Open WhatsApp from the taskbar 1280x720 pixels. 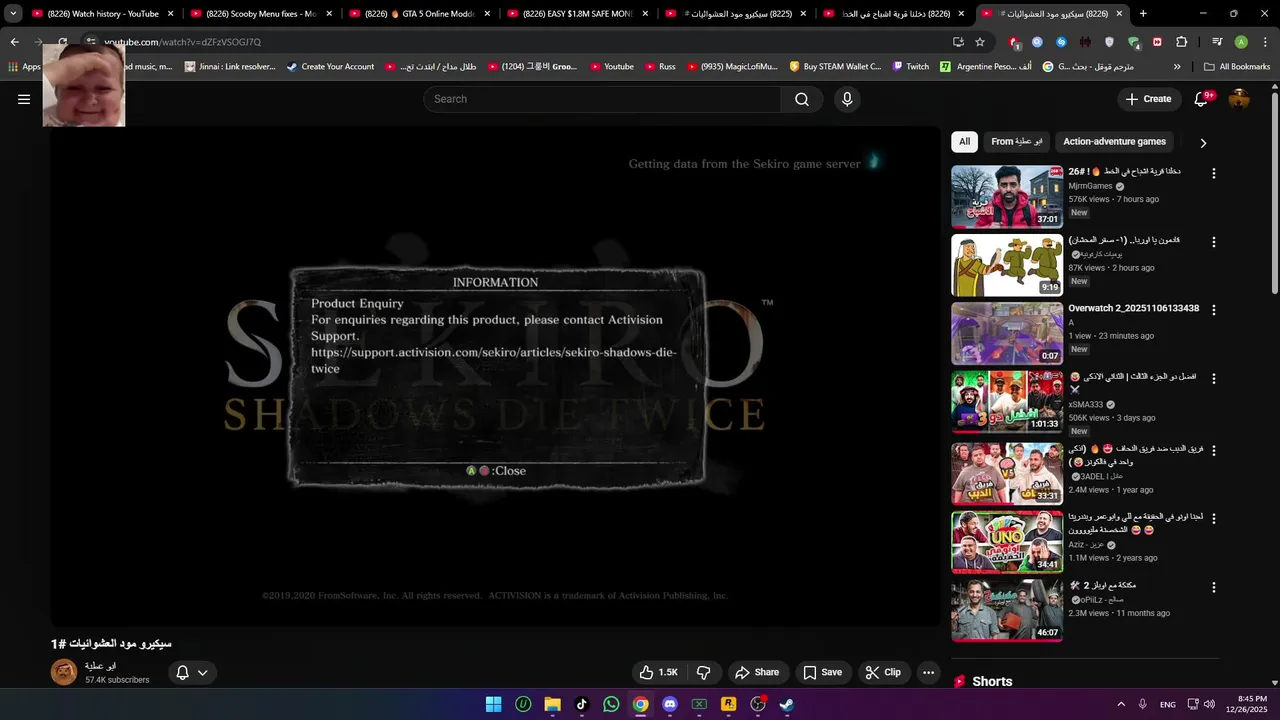[611, 704]
